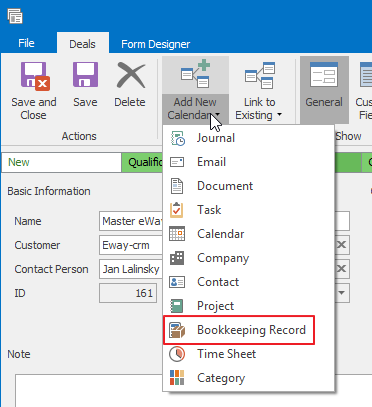Click the Save floppy disk icon

(x=85, y=75)
